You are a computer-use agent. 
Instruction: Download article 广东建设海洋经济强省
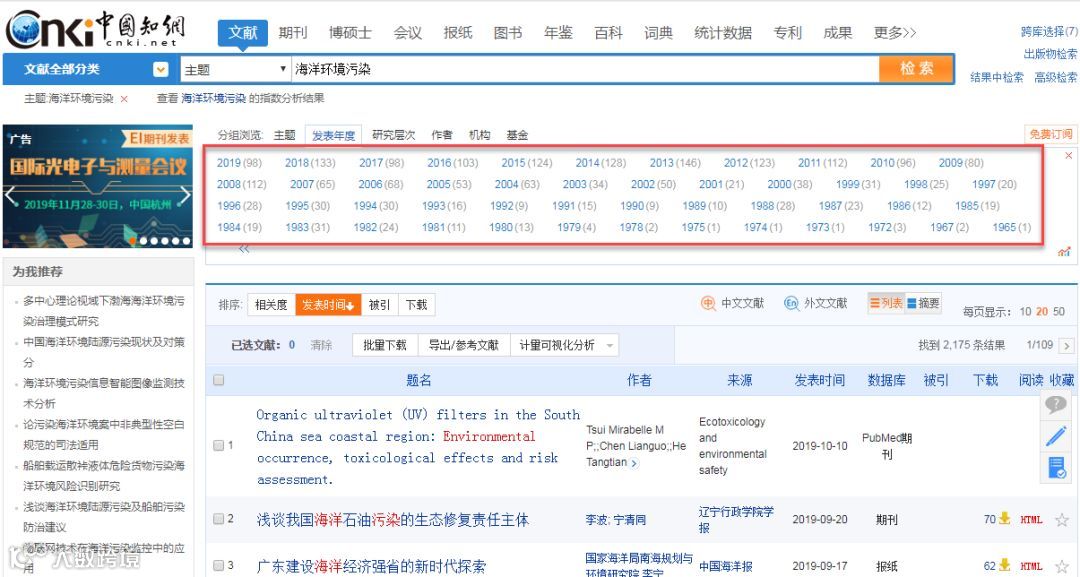1004,565
